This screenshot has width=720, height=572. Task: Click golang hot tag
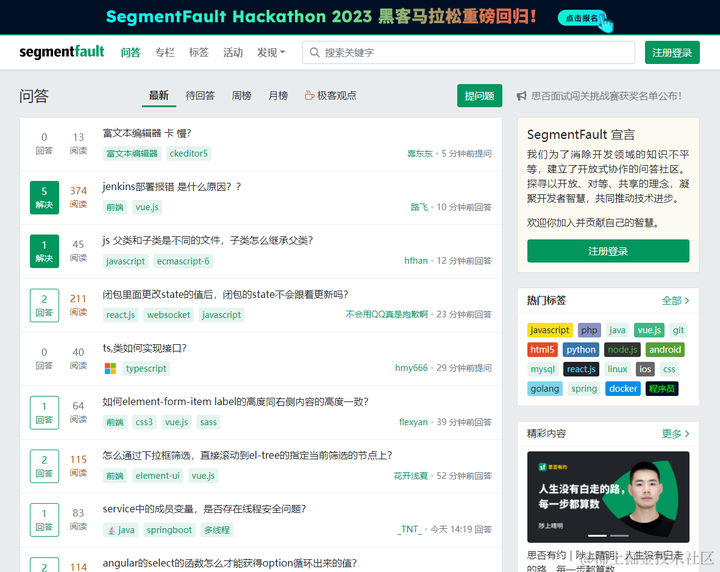[x=545, y=389]
